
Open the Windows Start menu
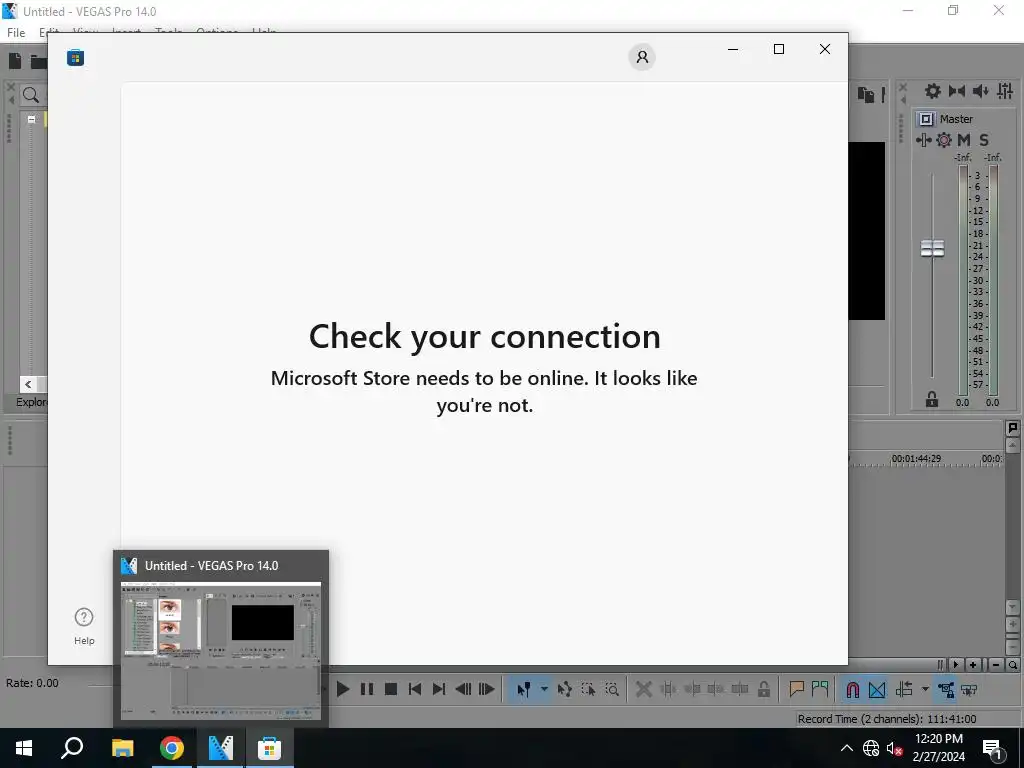tap(24, 748)
